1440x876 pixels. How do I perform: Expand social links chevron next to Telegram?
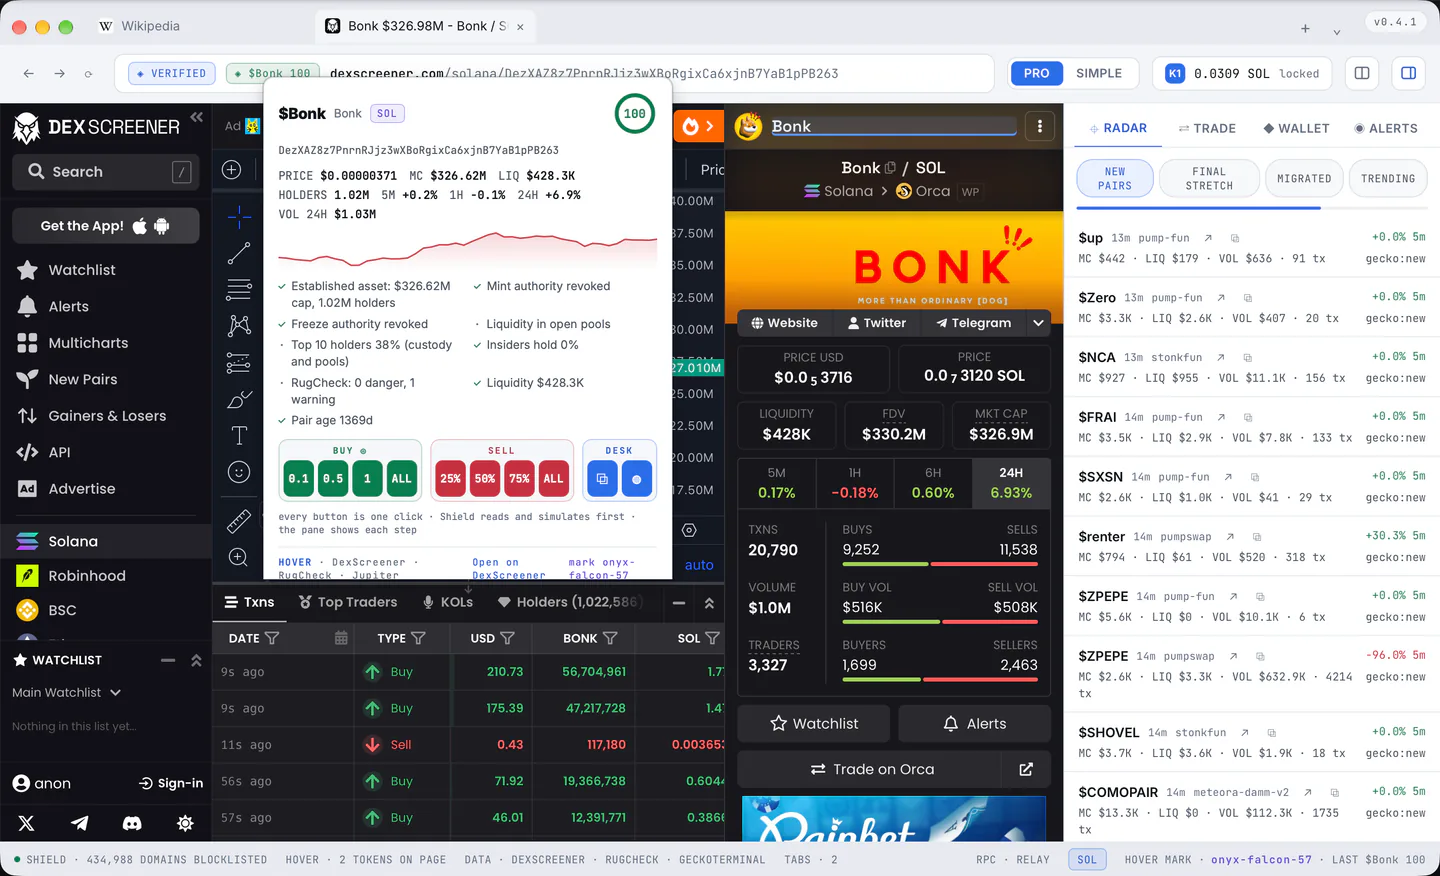pyautogui.click(x=1039, y=323)
